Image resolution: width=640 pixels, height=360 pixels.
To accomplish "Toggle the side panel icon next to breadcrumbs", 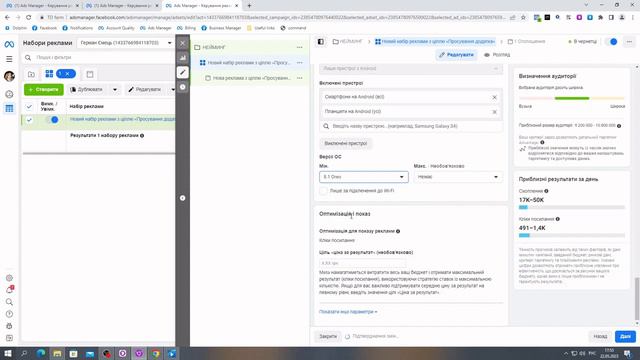I will (x=321, y=42).
